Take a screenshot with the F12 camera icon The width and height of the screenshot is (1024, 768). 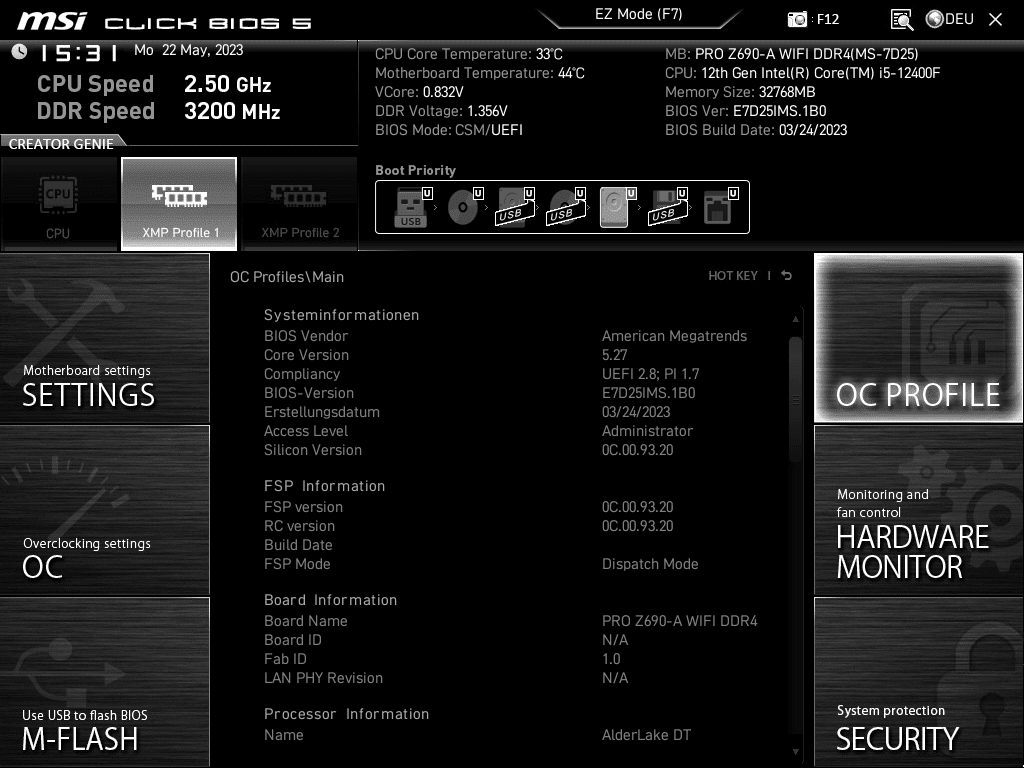tap(797, 19)
